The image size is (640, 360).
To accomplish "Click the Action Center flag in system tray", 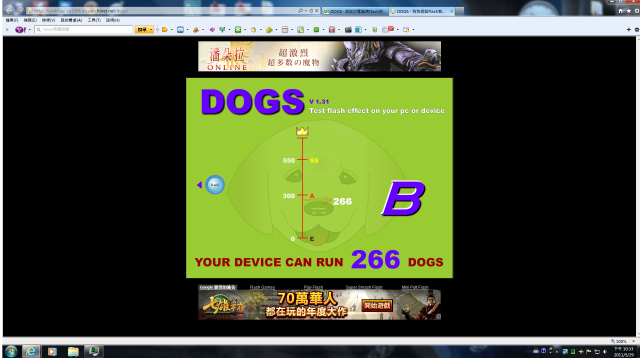I will (589, 351).
